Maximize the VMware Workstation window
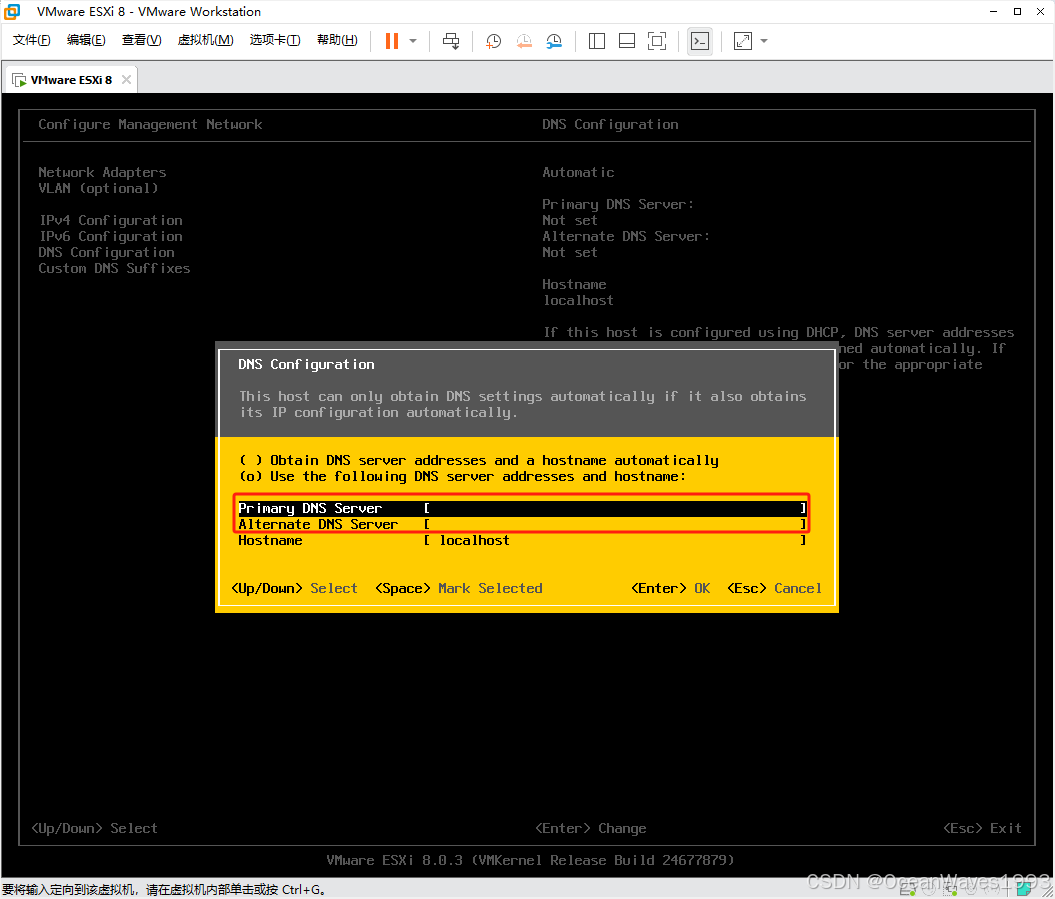1055x899 pixels. [1017, 11]
